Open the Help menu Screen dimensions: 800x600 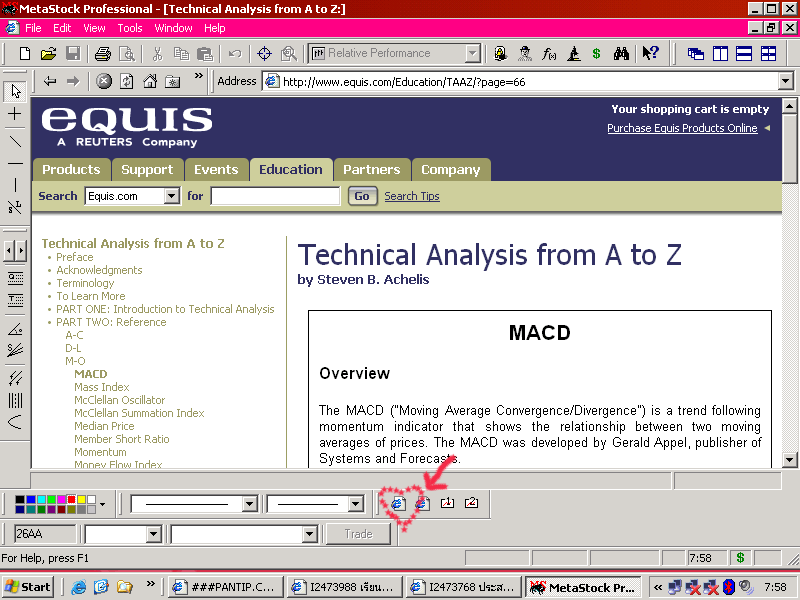click(x=215, y=28)
